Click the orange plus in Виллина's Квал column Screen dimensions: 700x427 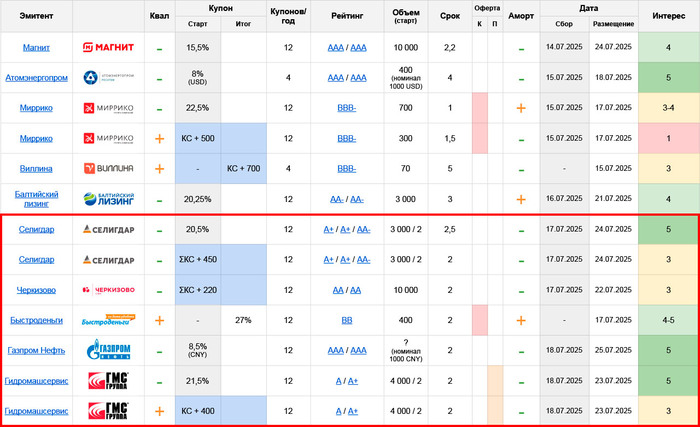pos(159,169)
